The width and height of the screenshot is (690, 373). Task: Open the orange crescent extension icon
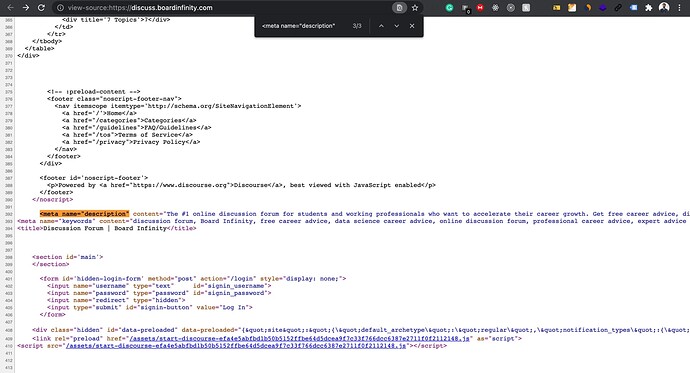pyautogui.click(x=587, y=7)
